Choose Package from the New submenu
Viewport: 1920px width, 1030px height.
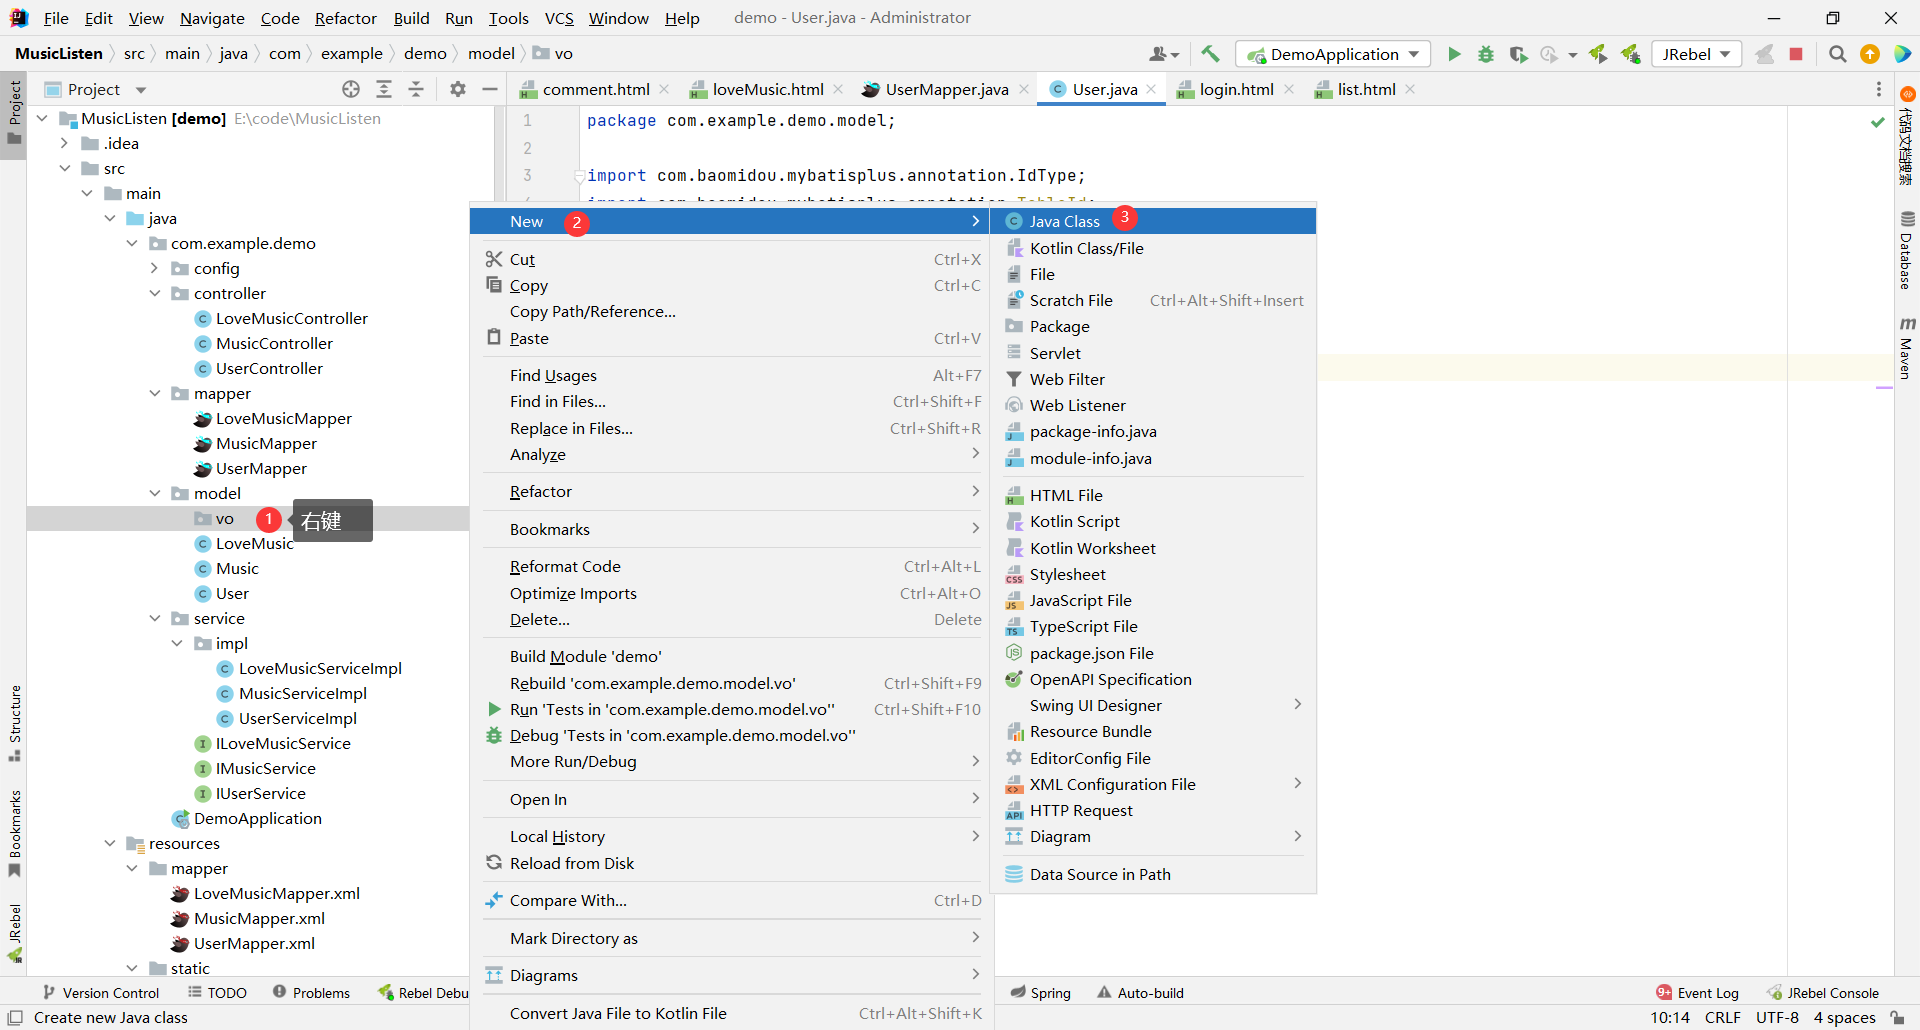tap(1153, 326)
